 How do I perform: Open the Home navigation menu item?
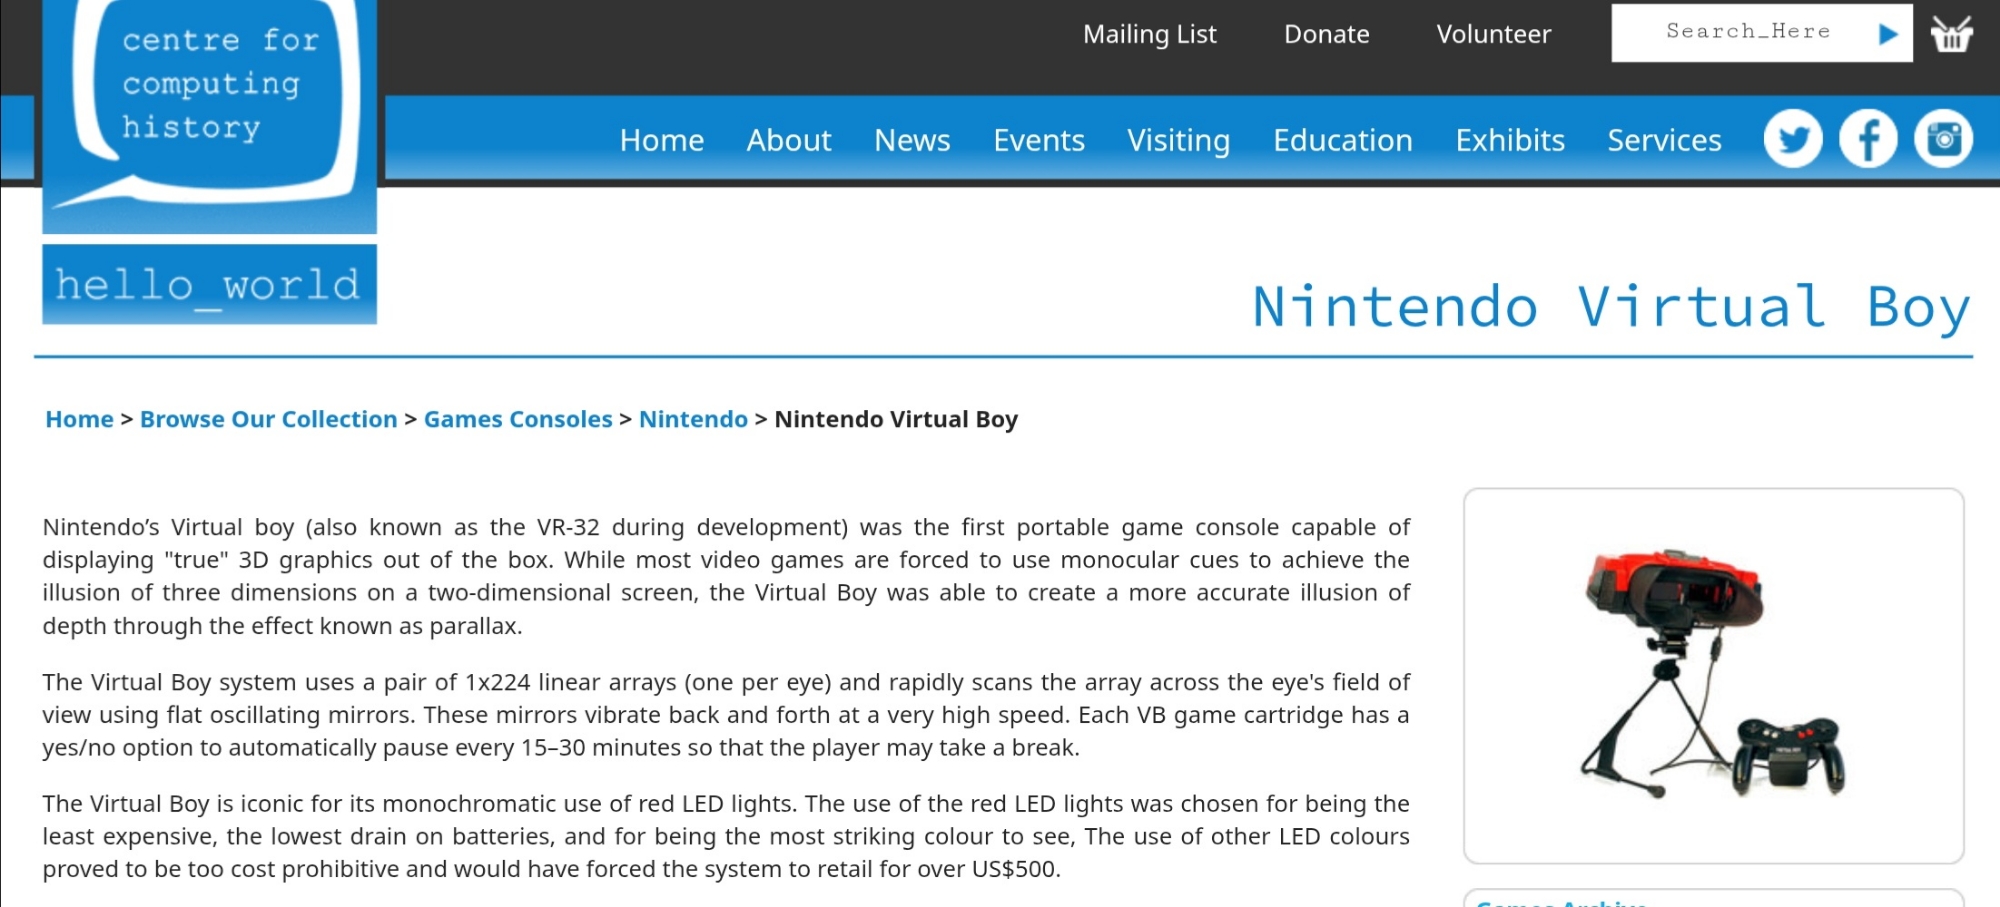(661, 141)
